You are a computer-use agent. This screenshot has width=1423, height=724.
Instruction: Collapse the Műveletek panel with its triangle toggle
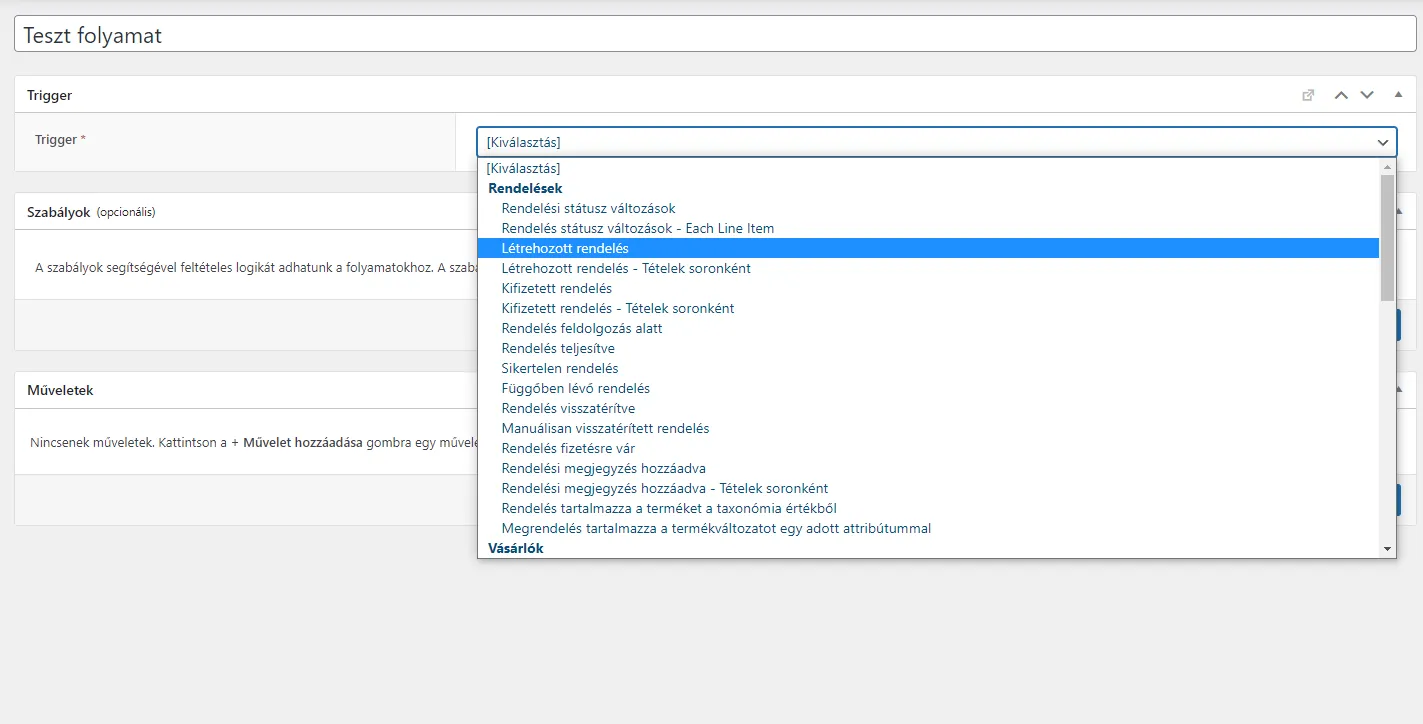tap(1398, 390)
